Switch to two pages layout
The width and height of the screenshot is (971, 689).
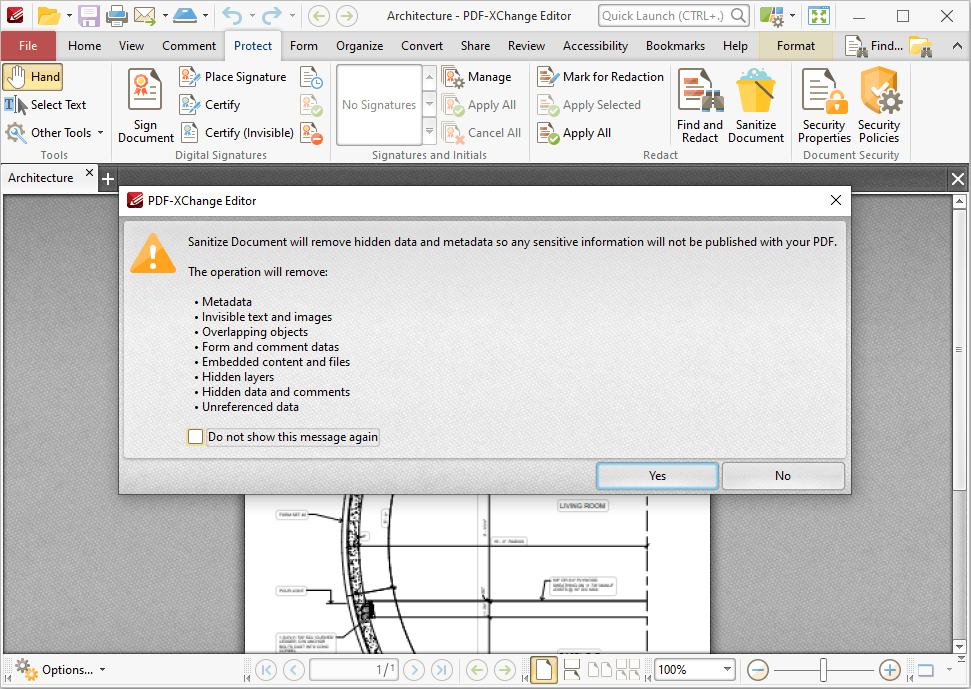pyautogui.click(x=599, y=670)
